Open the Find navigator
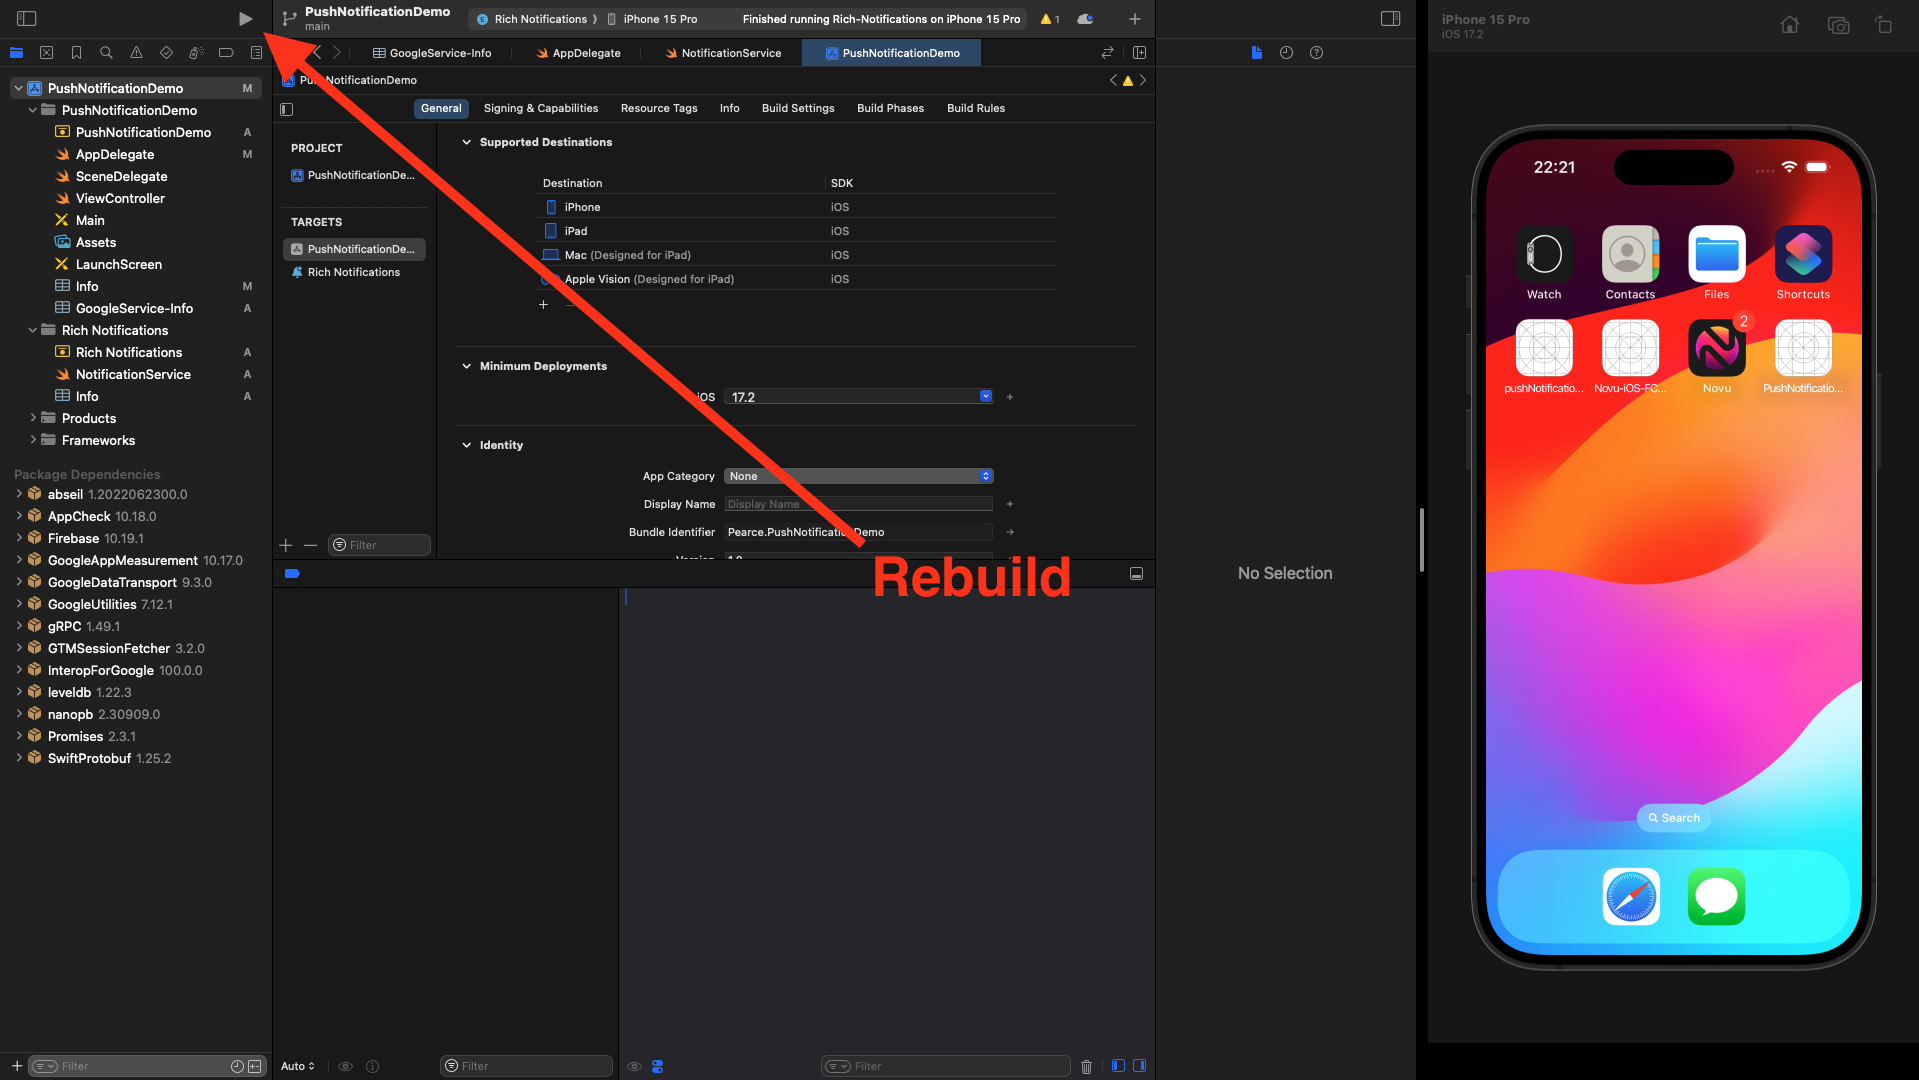 106,53
